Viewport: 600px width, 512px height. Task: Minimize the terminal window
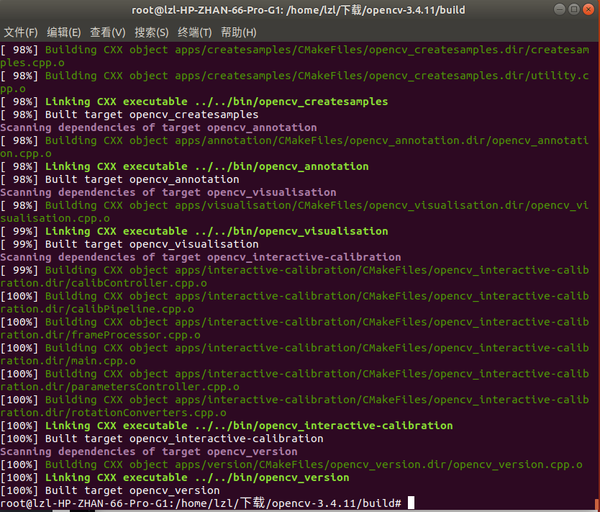[559, 10]
